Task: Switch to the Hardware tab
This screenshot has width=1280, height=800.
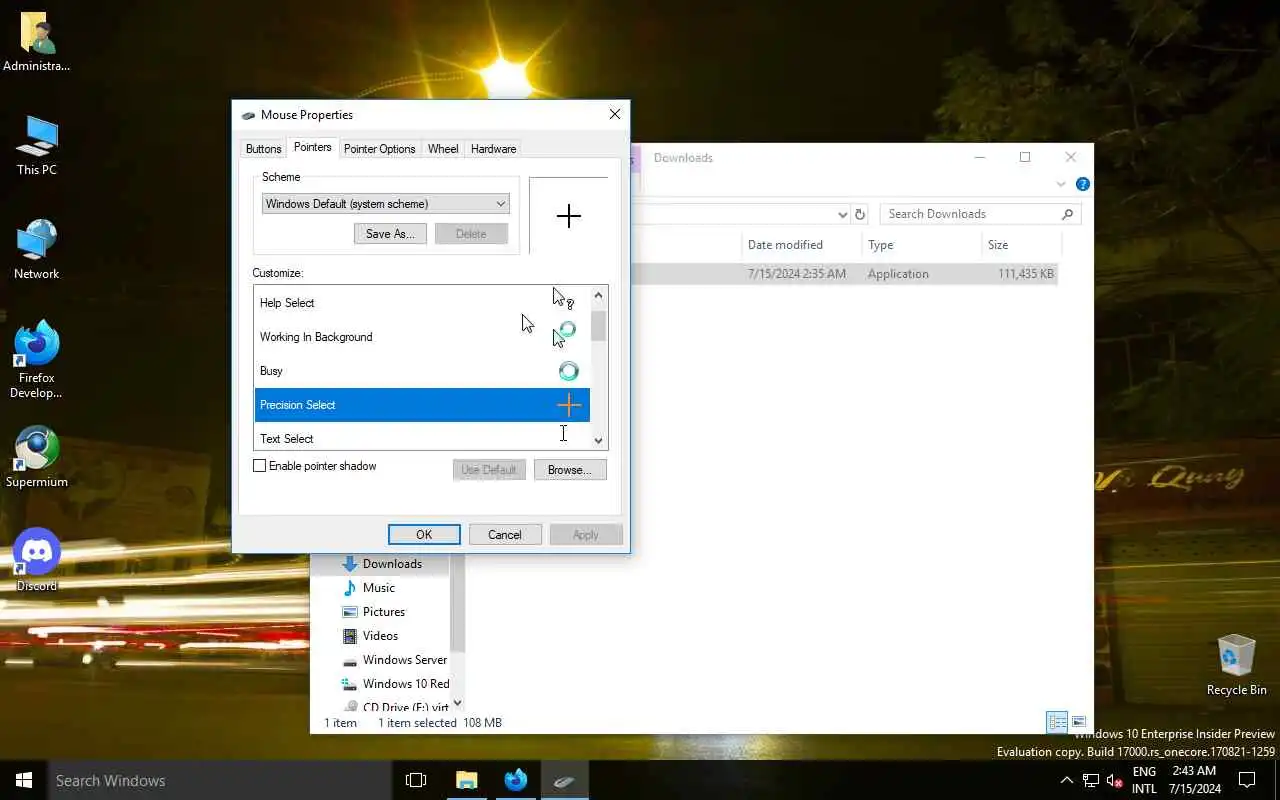Action: click(x=493, y=149)
